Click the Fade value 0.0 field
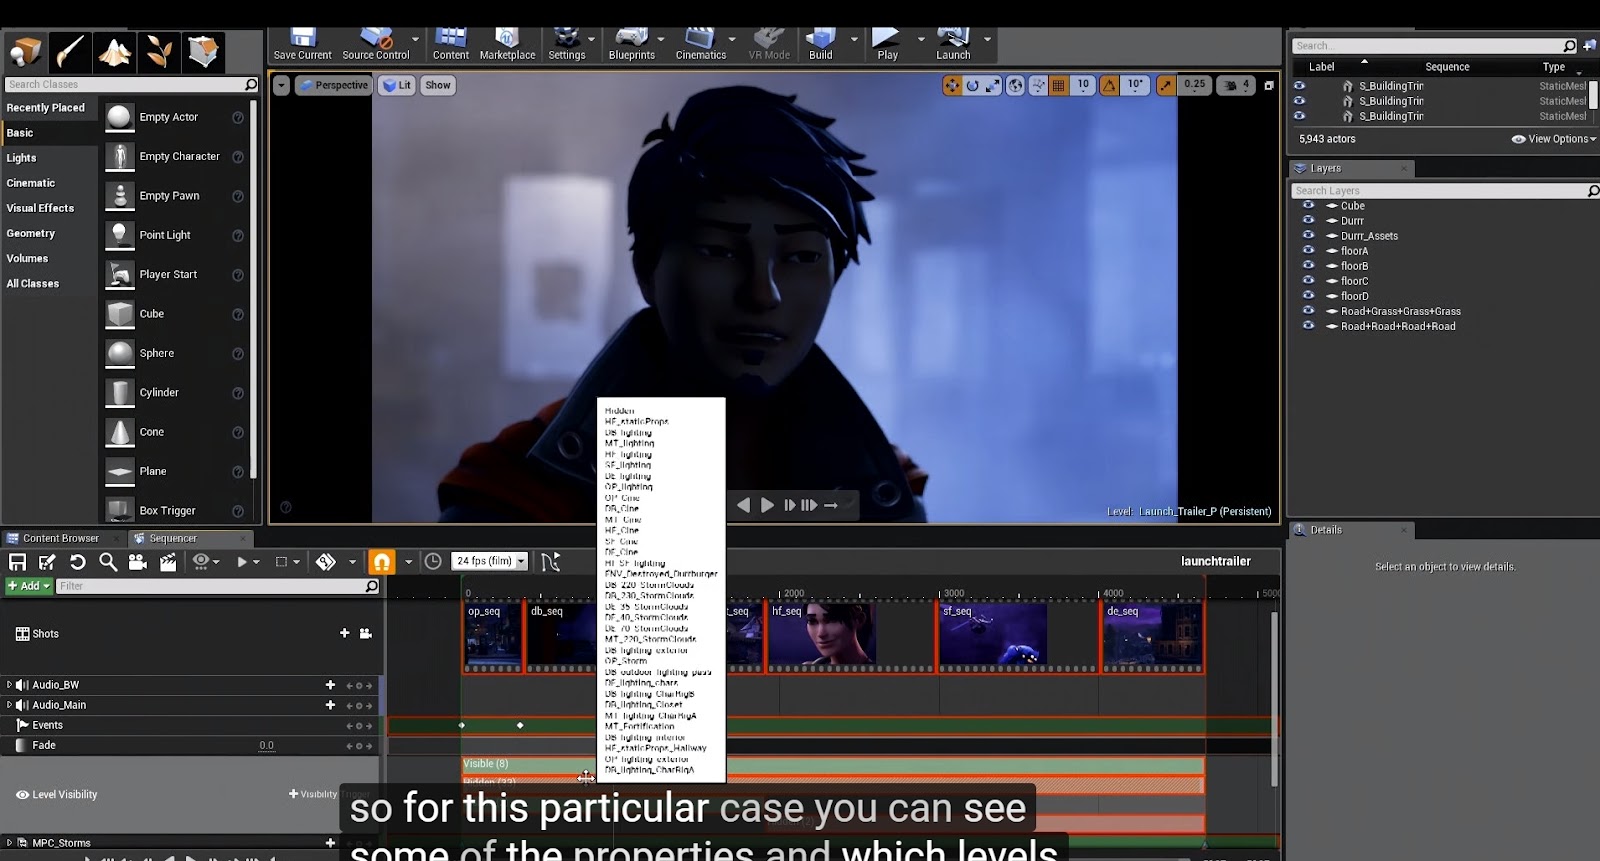 tap(266, 745)
